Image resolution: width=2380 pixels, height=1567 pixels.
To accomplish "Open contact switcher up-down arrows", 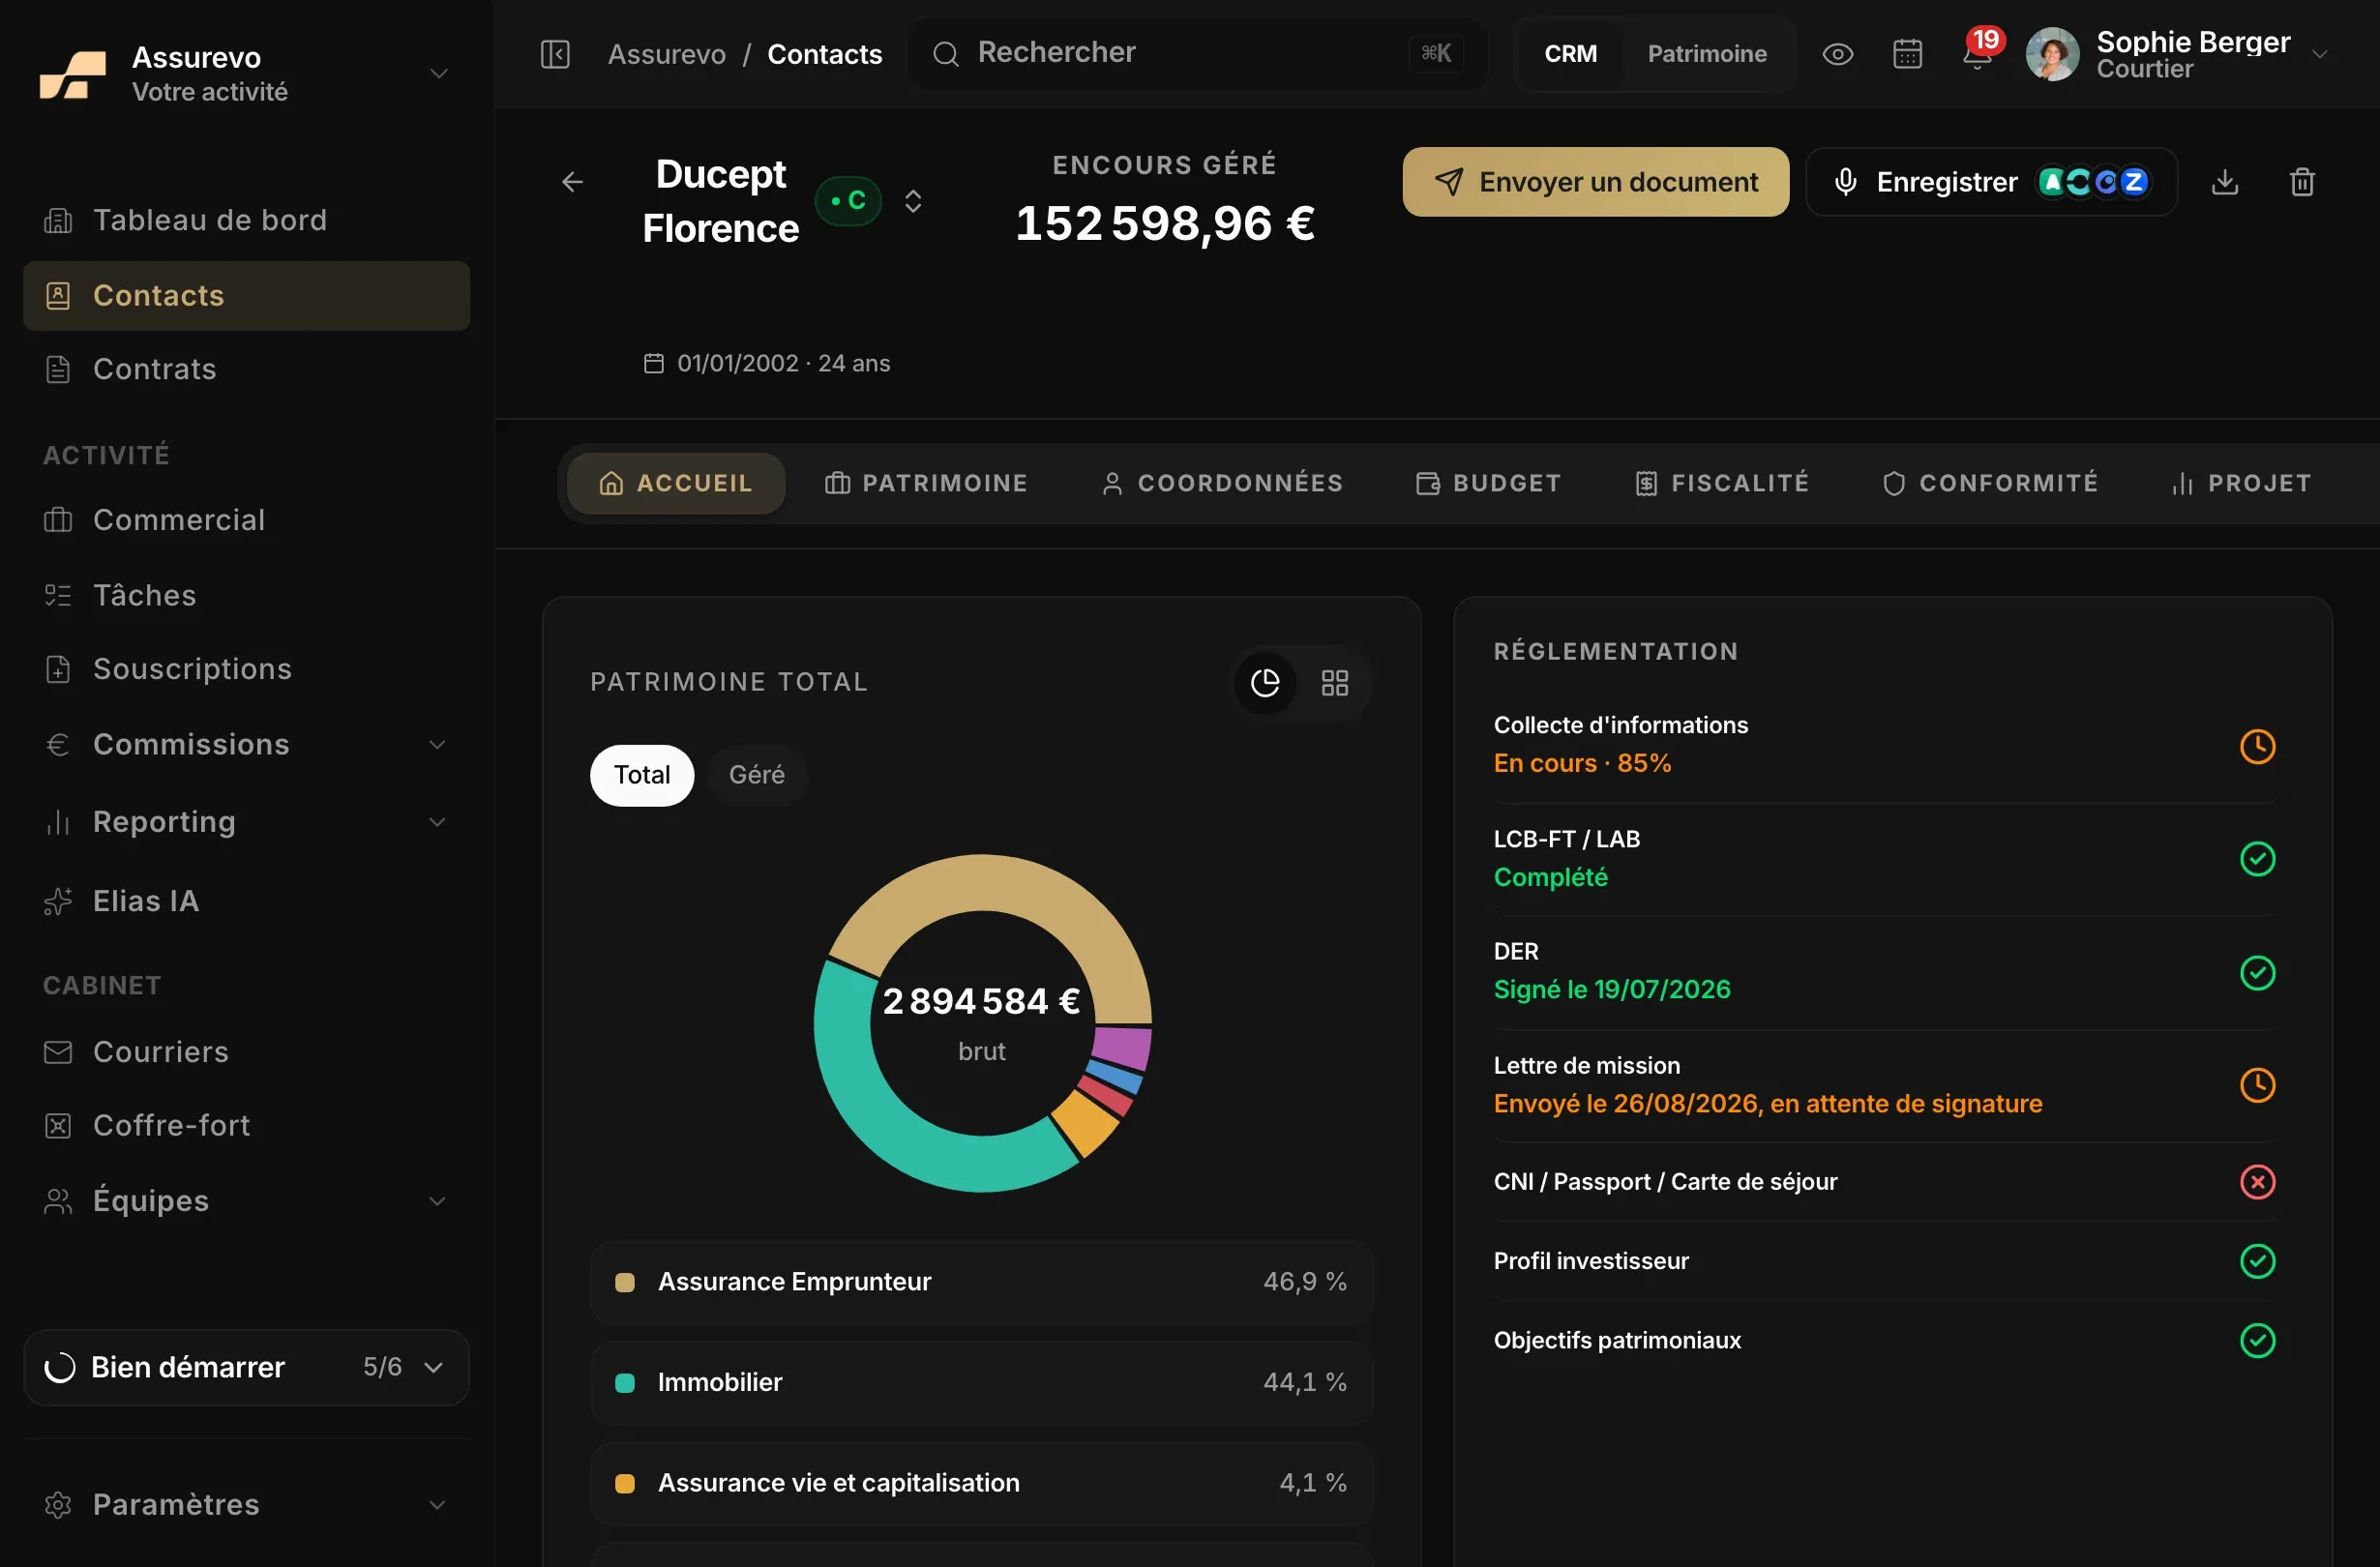I will pos(913,201).
